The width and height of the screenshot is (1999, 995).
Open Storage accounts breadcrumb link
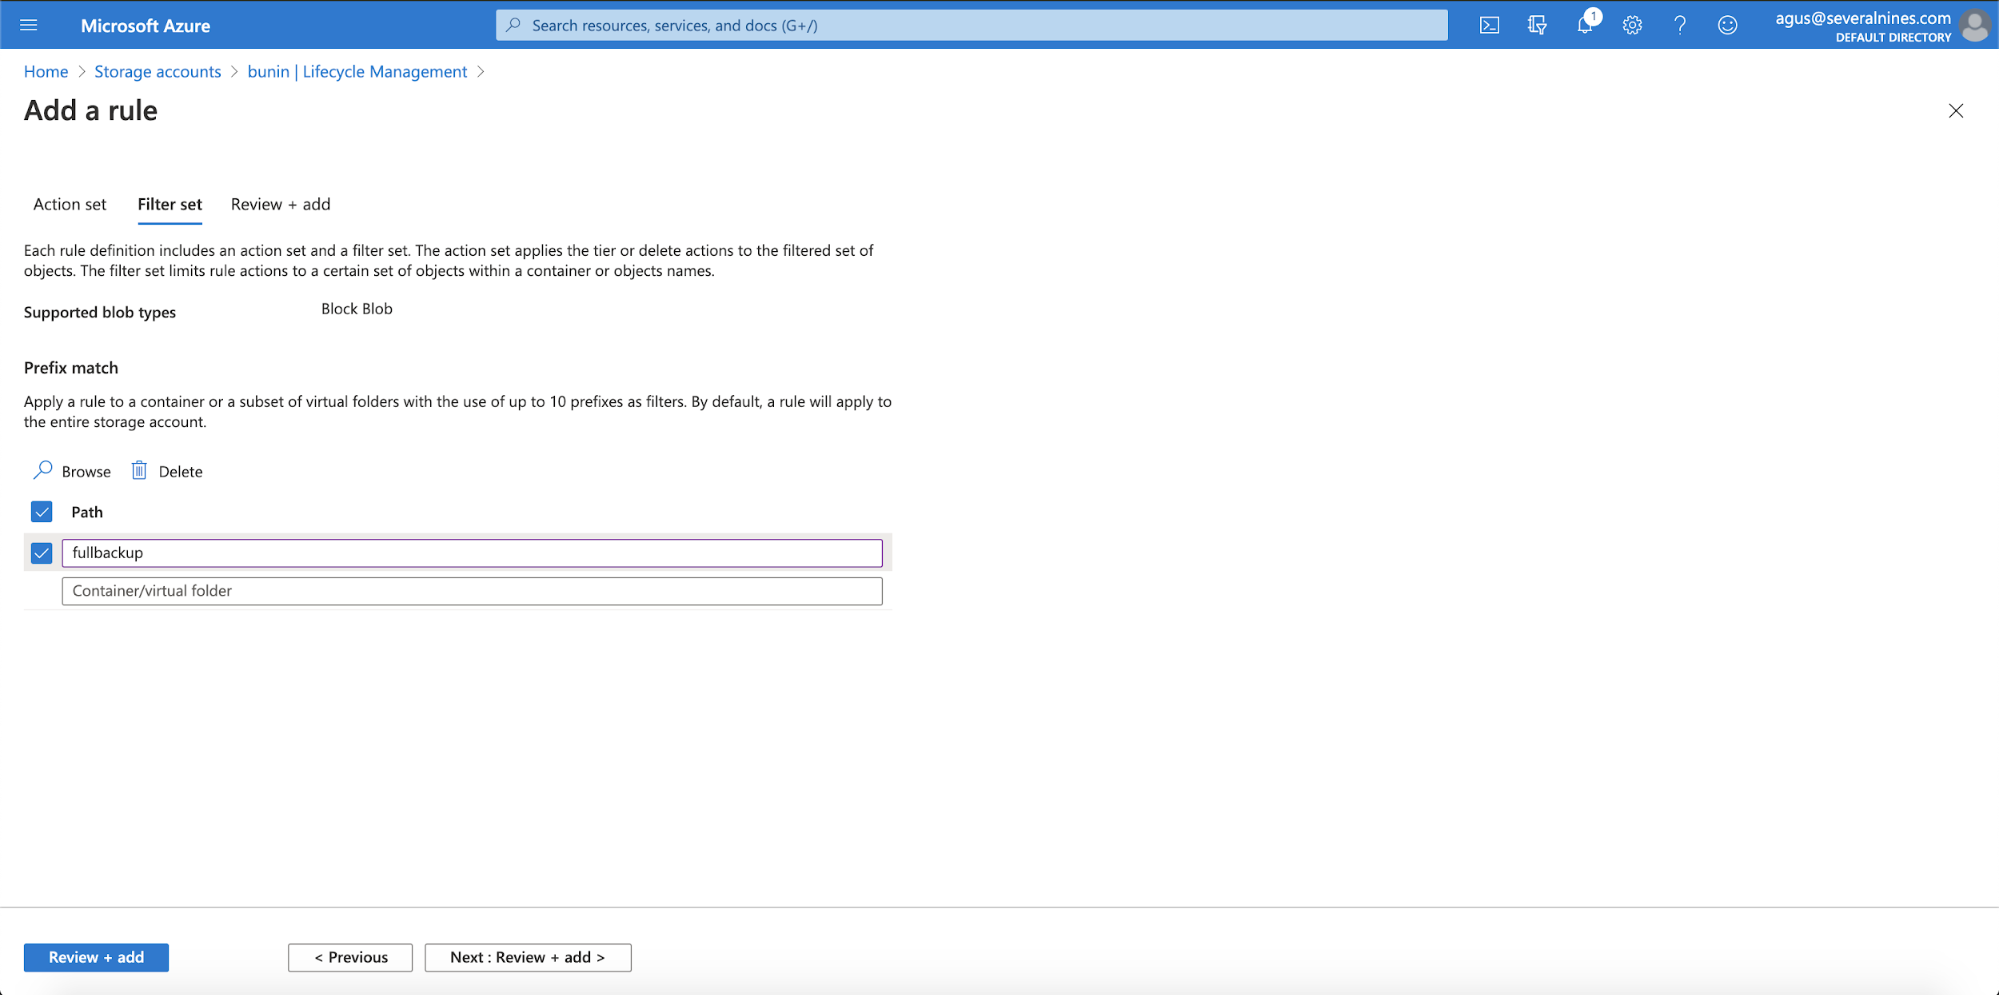click(158, 72)
